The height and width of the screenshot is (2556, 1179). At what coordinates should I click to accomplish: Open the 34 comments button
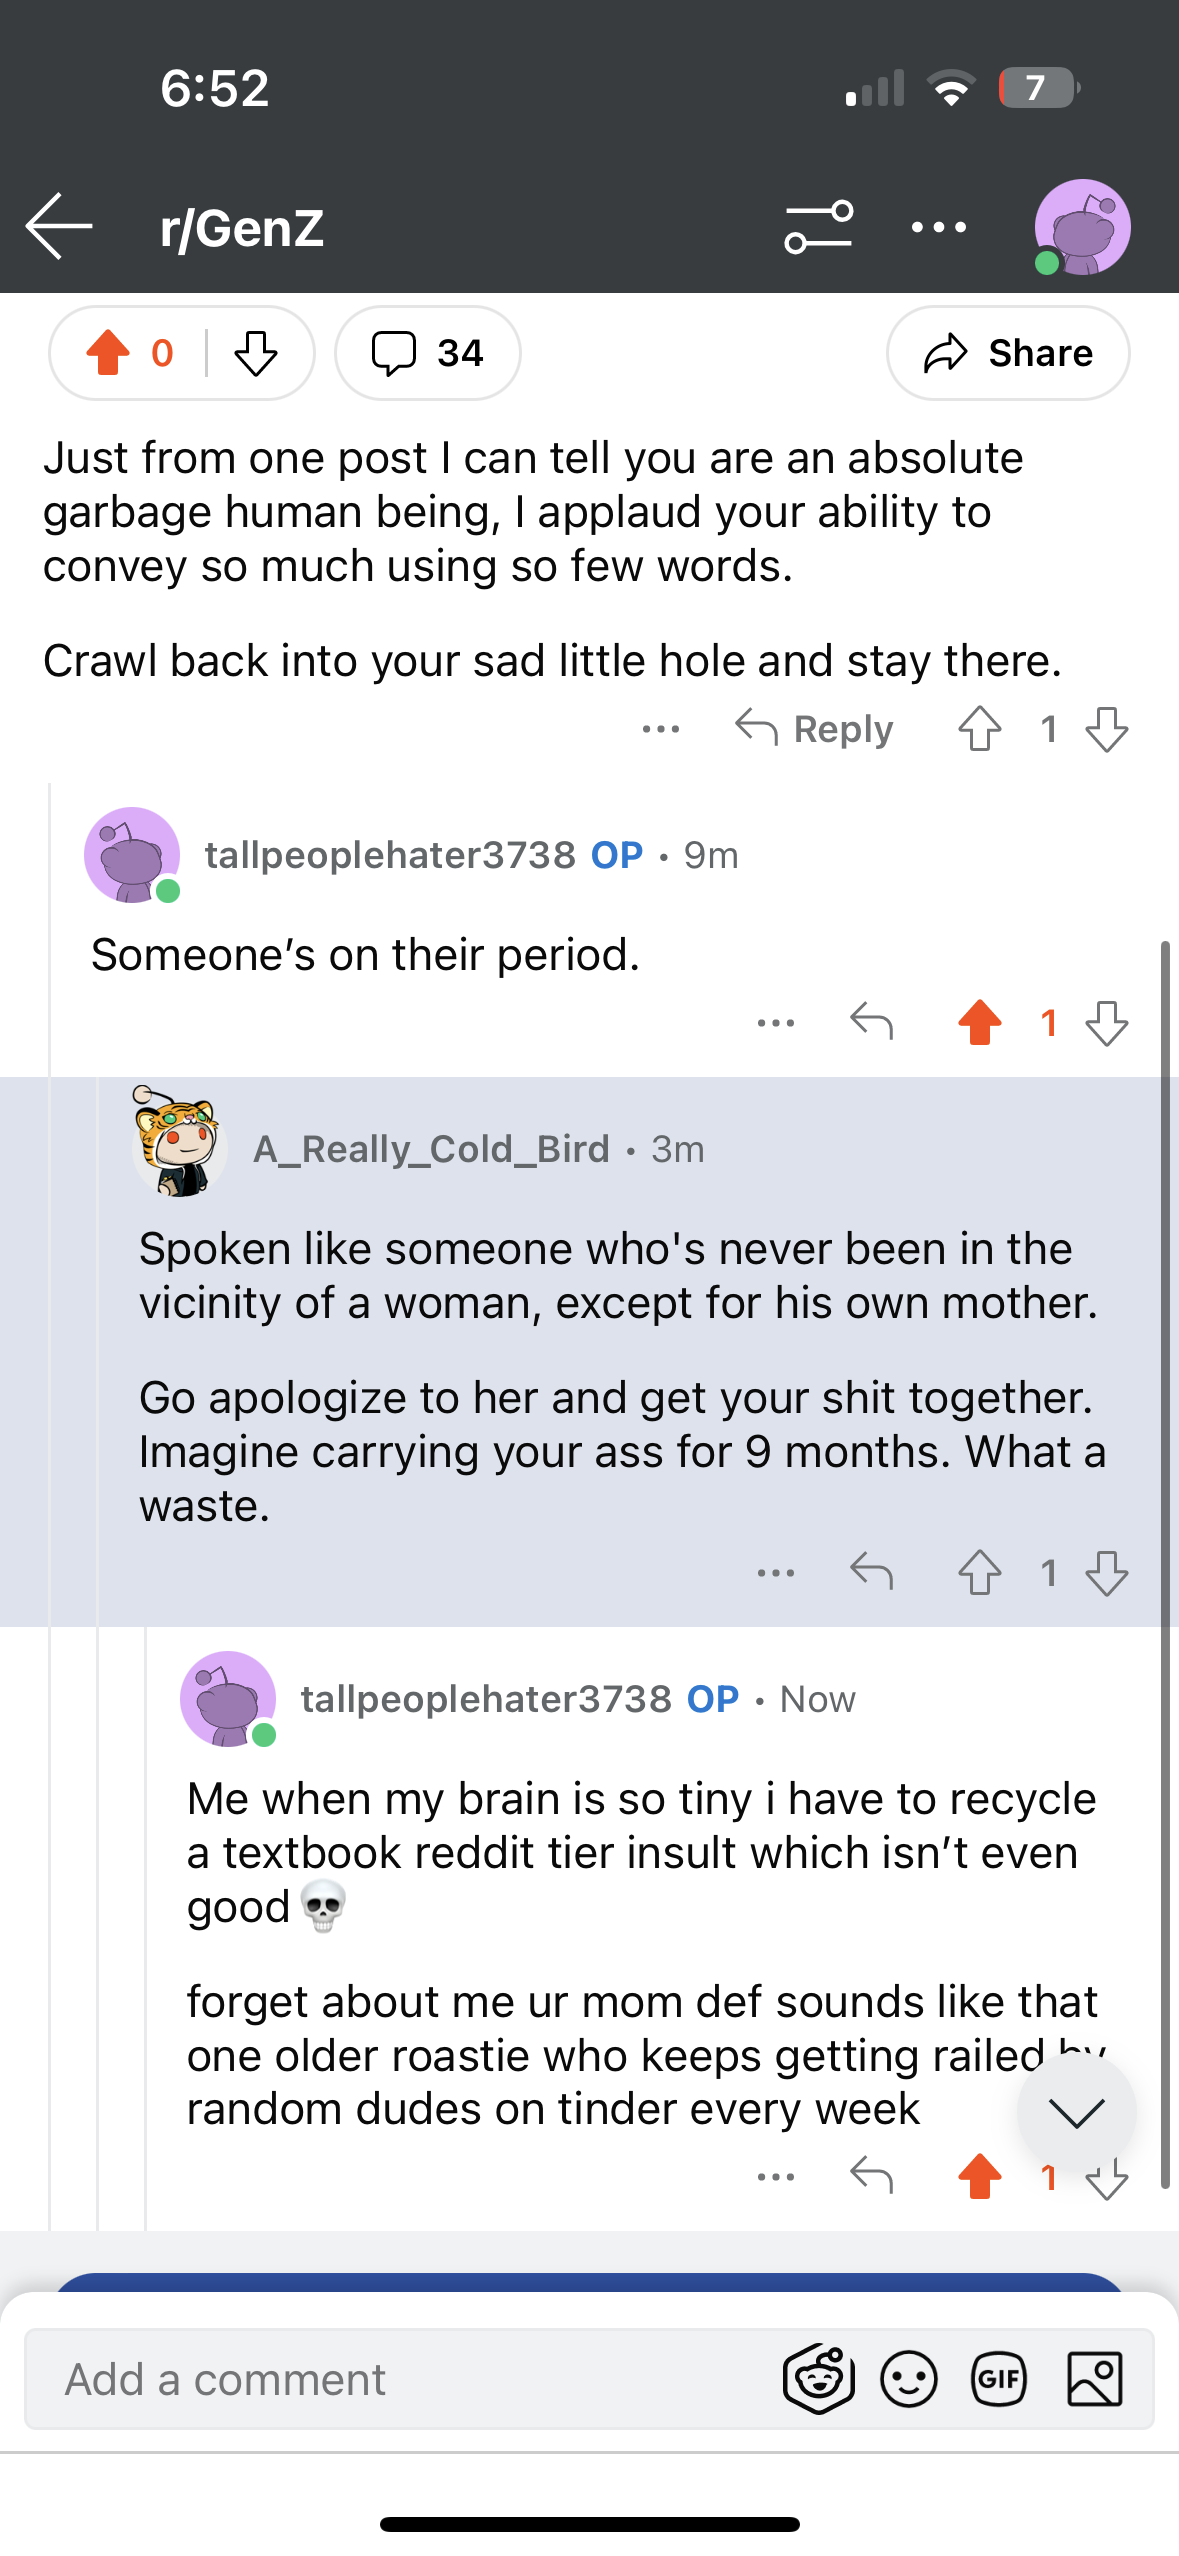[x=428, y=353]
